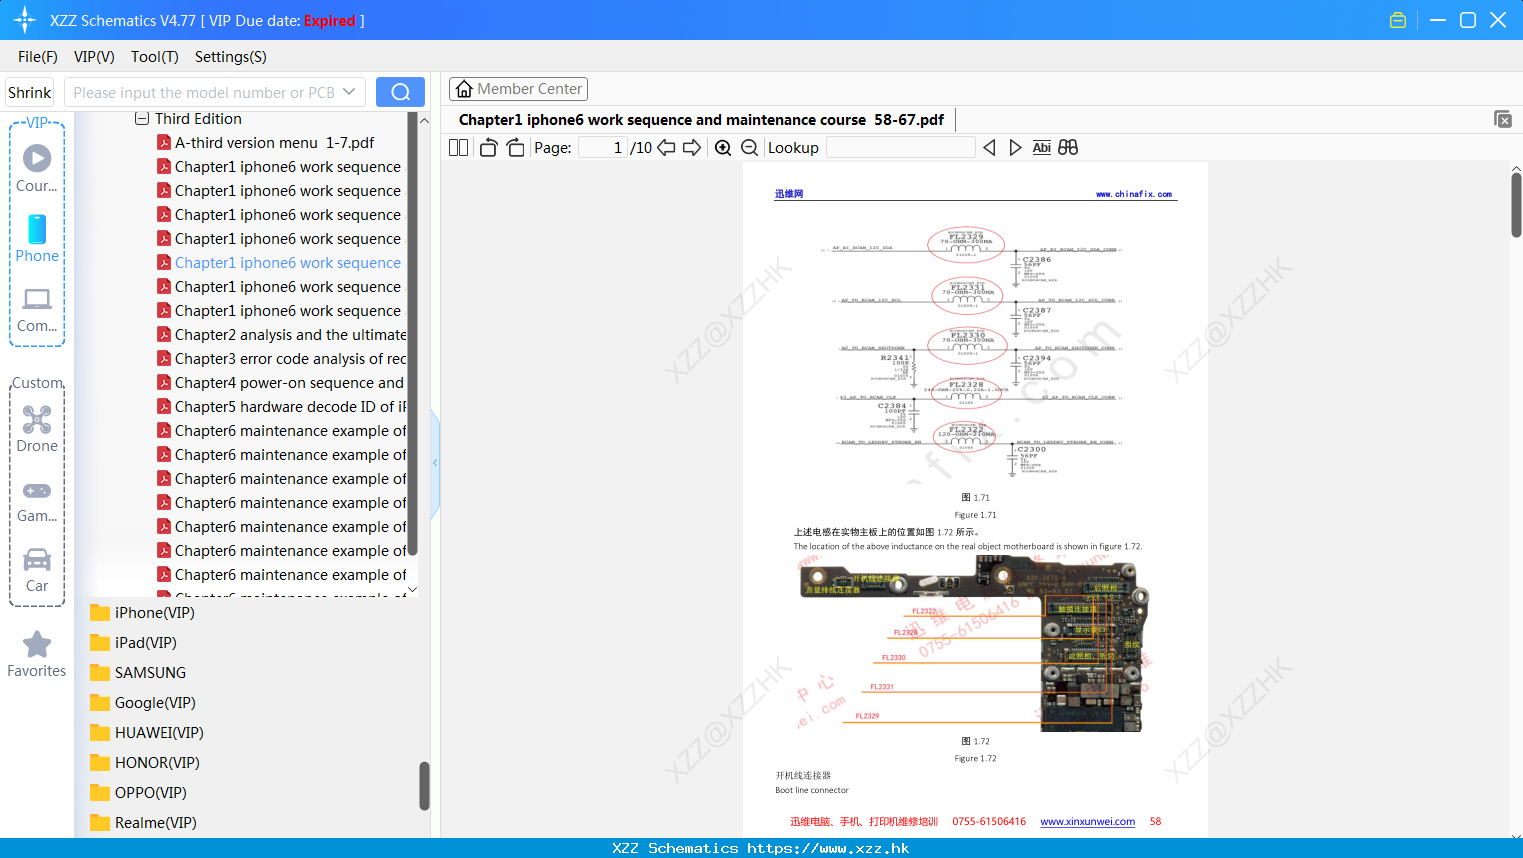The image size is (1523, 858).
Task: Click the tree list scroll-down arrow
Action: click(412, 591)
